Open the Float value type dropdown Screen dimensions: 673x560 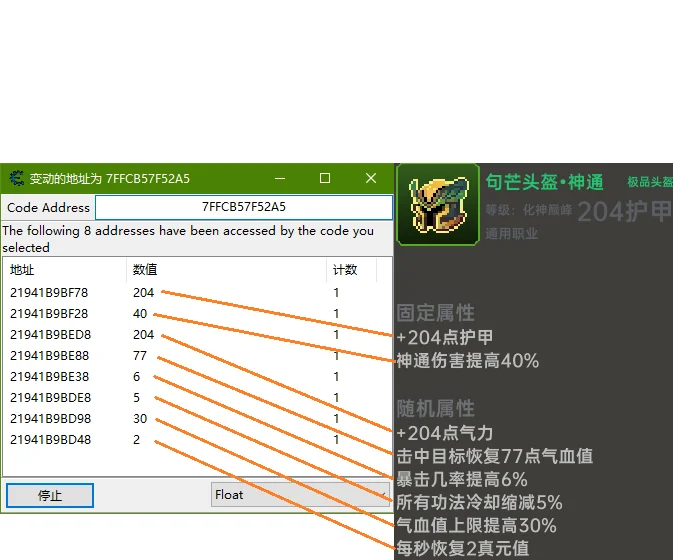[299, 495]
